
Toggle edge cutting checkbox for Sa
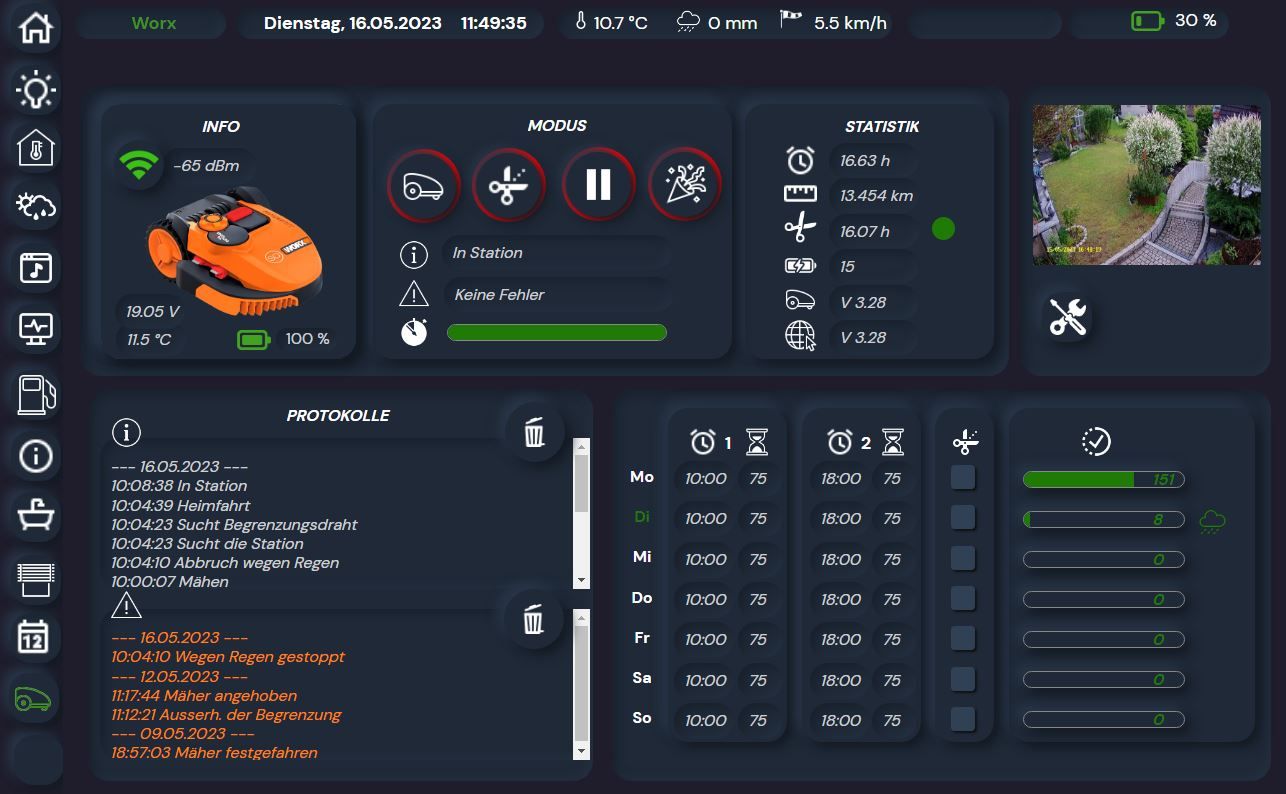coord(963,680)
